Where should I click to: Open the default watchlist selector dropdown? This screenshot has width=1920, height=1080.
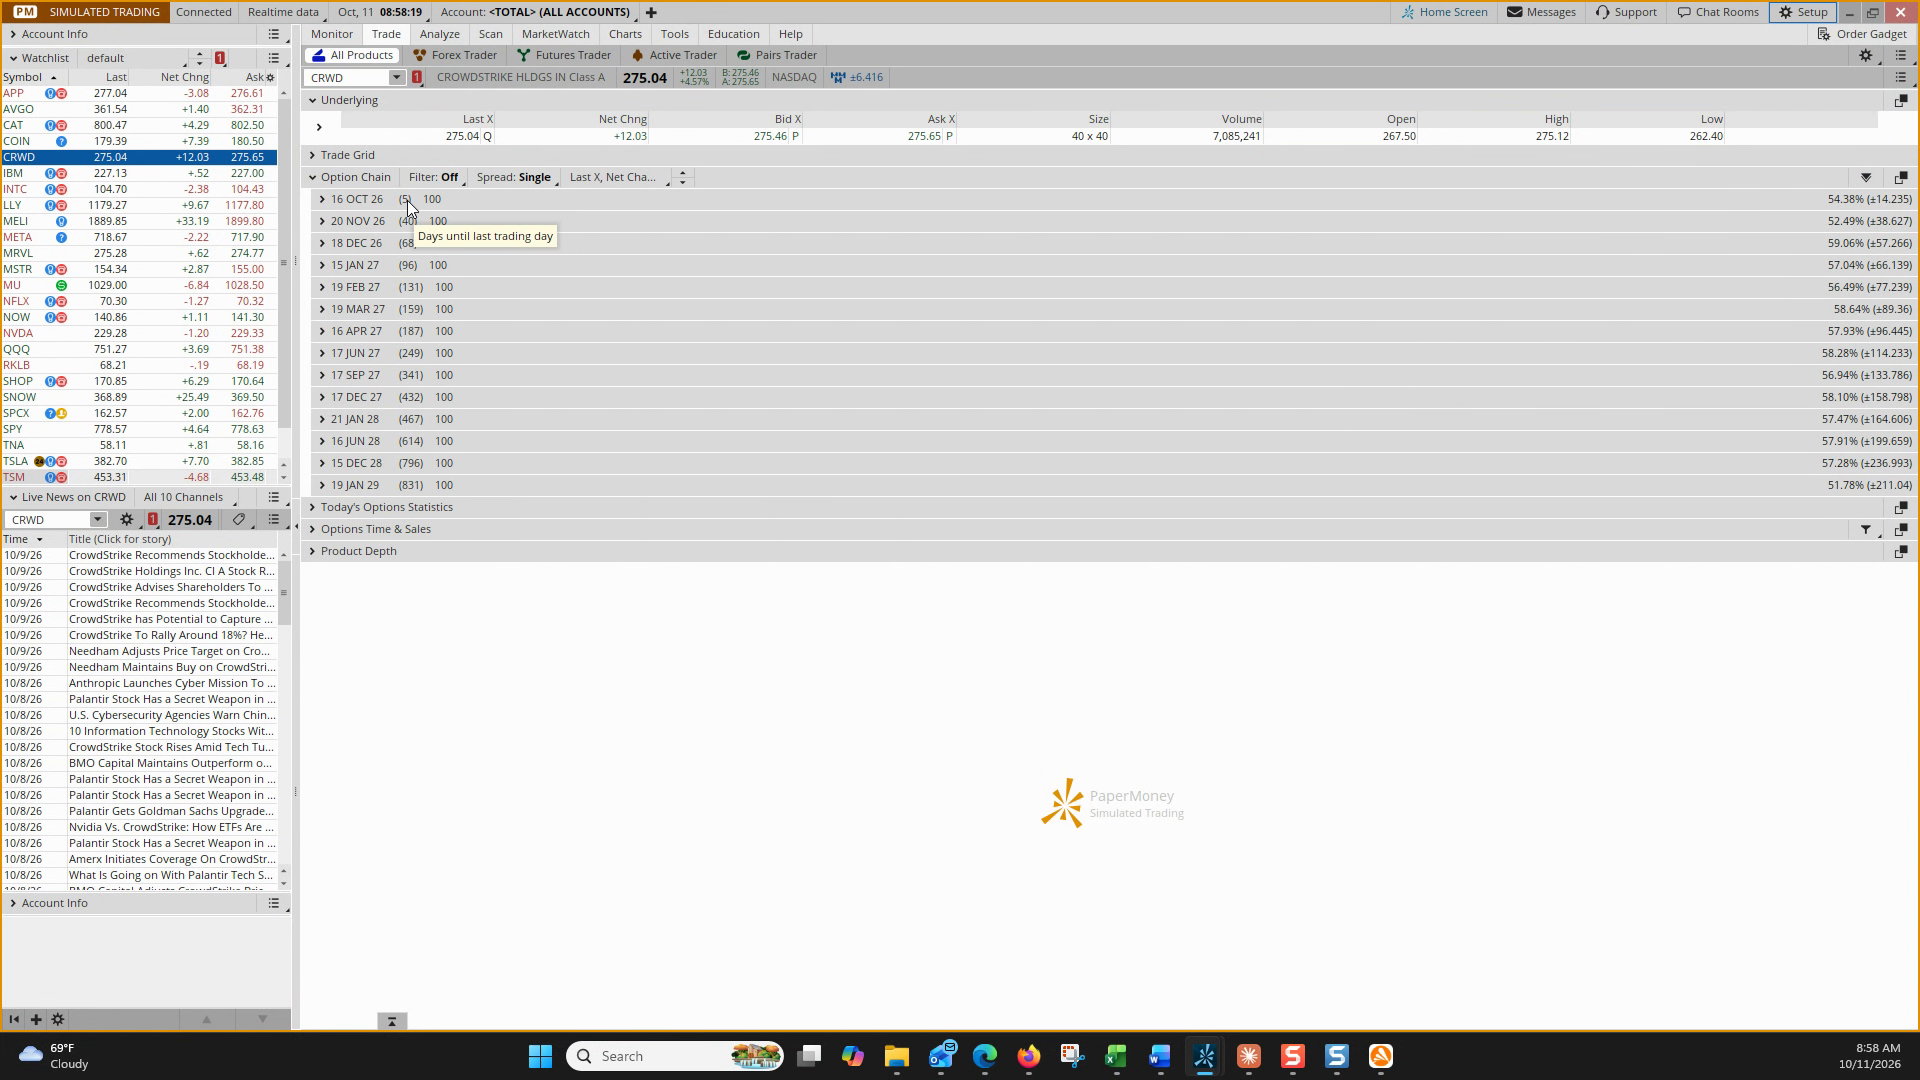(x=135, y=58)
